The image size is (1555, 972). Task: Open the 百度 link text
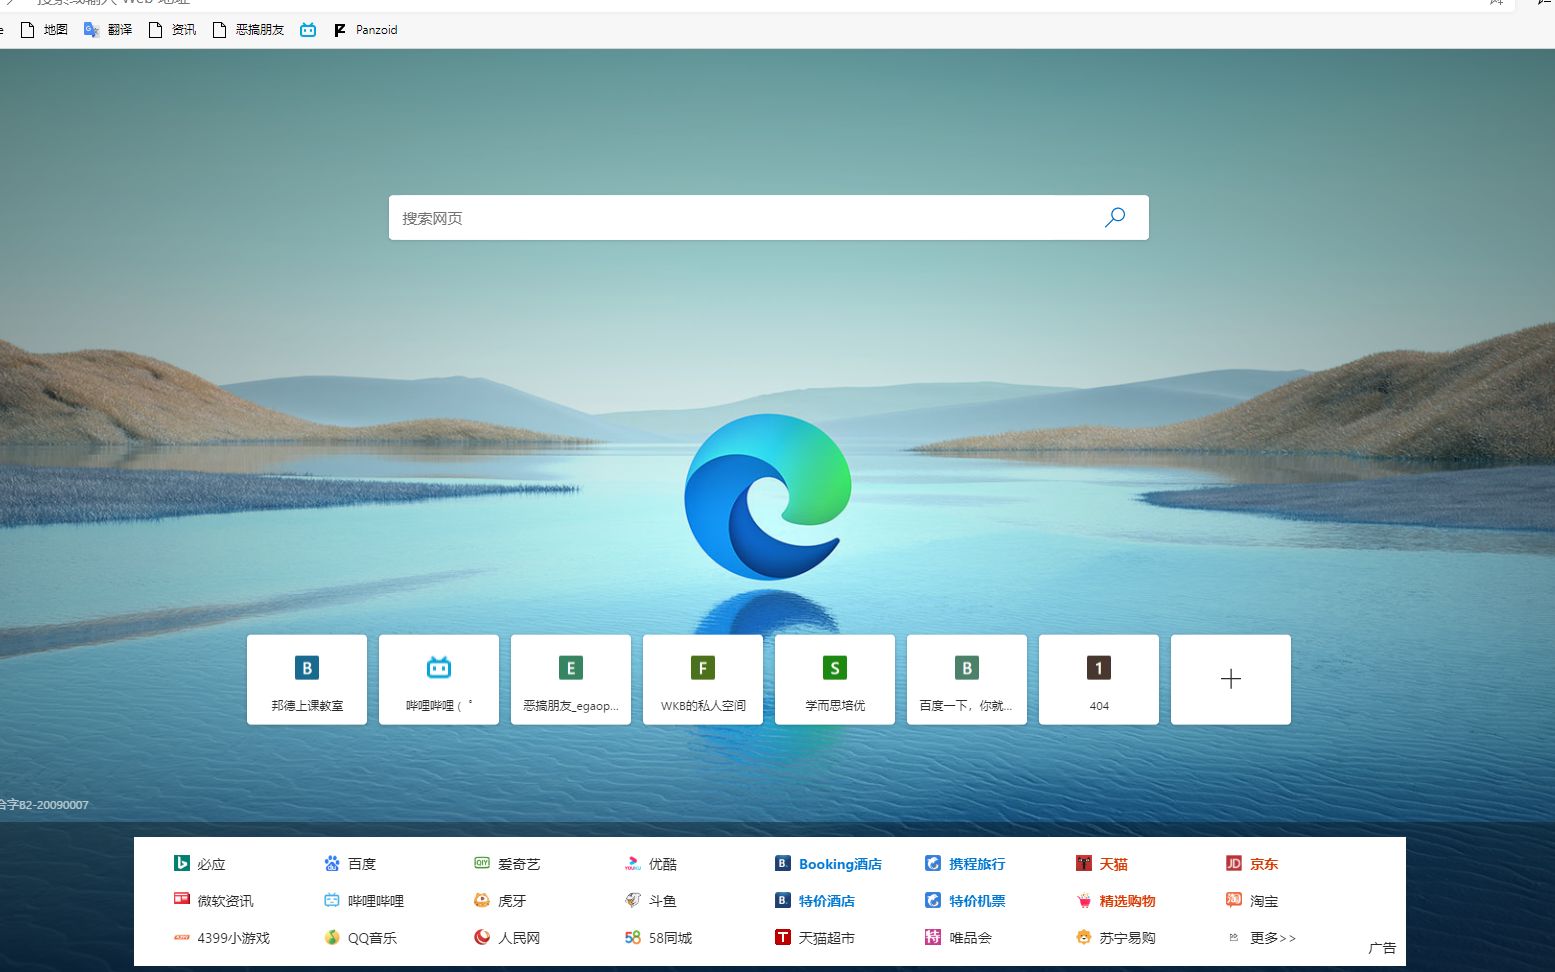point(362,864)
